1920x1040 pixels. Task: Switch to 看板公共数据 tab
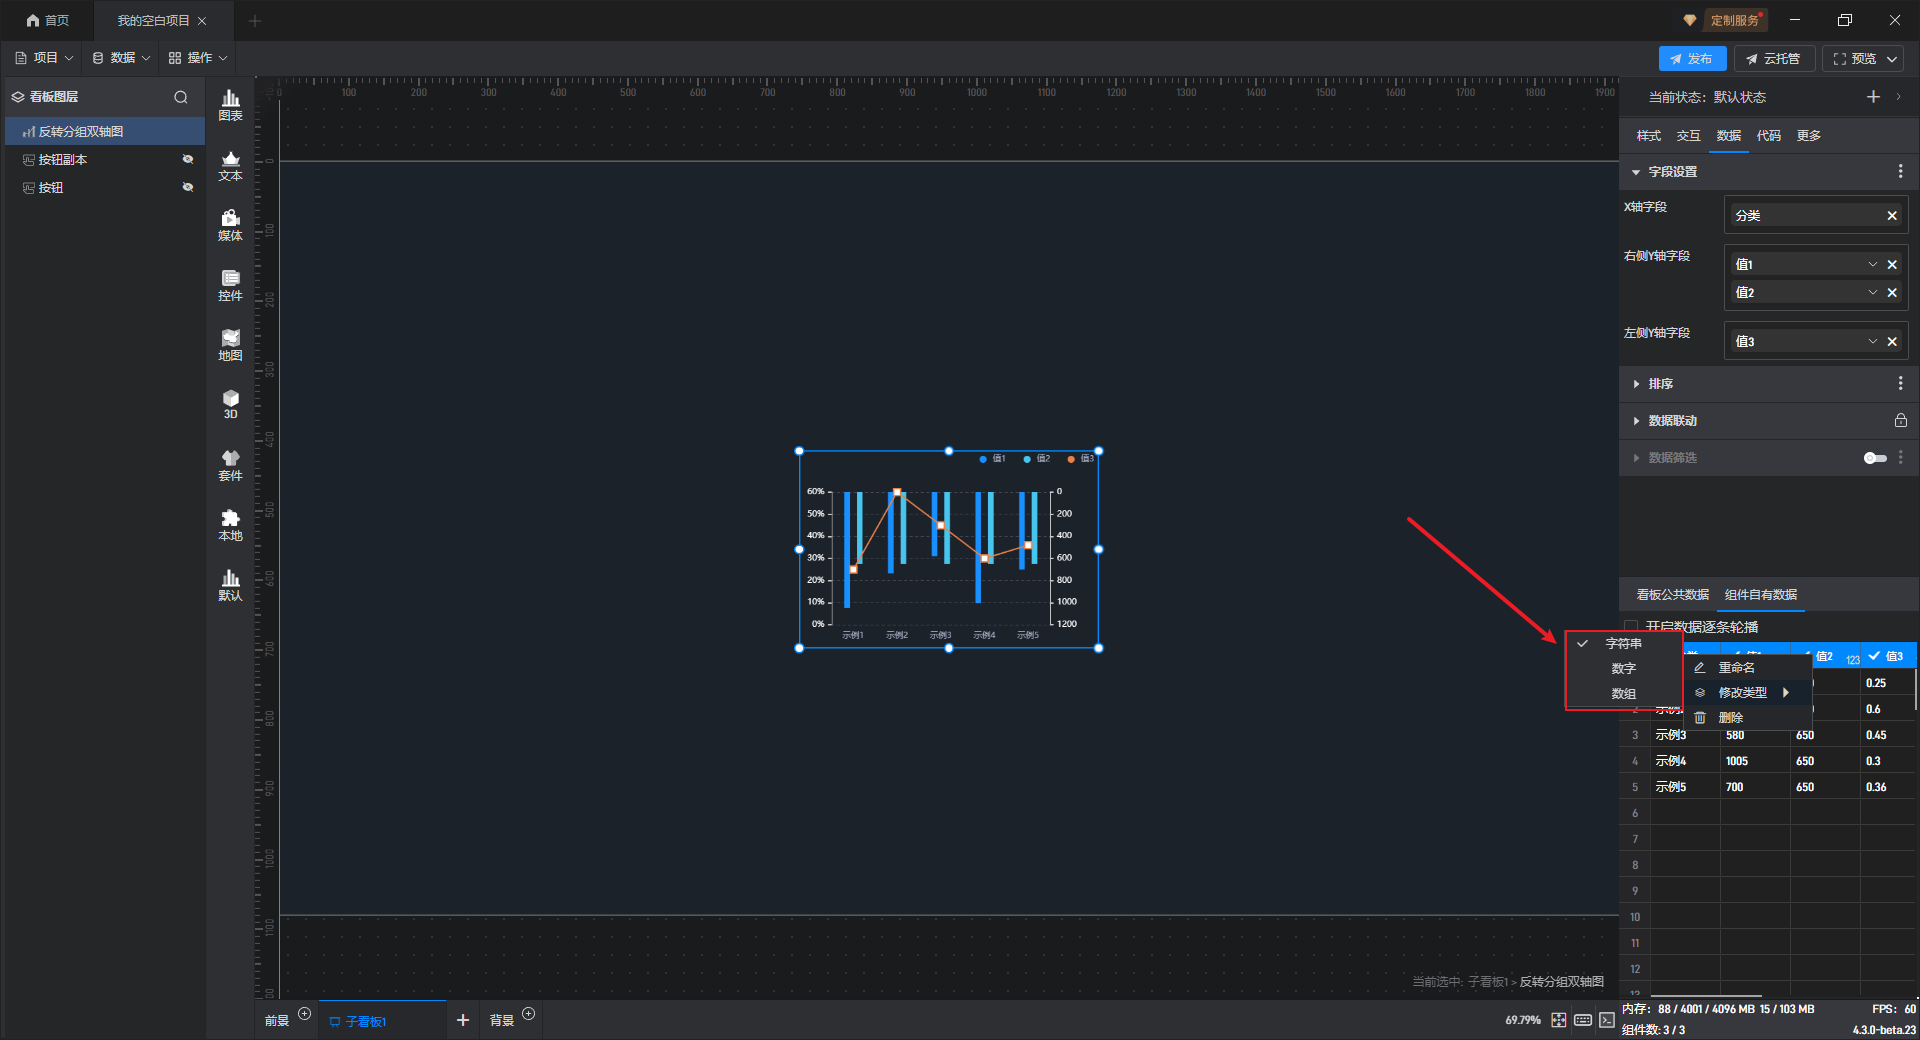pyautogui.click(x=1673, y=595)
